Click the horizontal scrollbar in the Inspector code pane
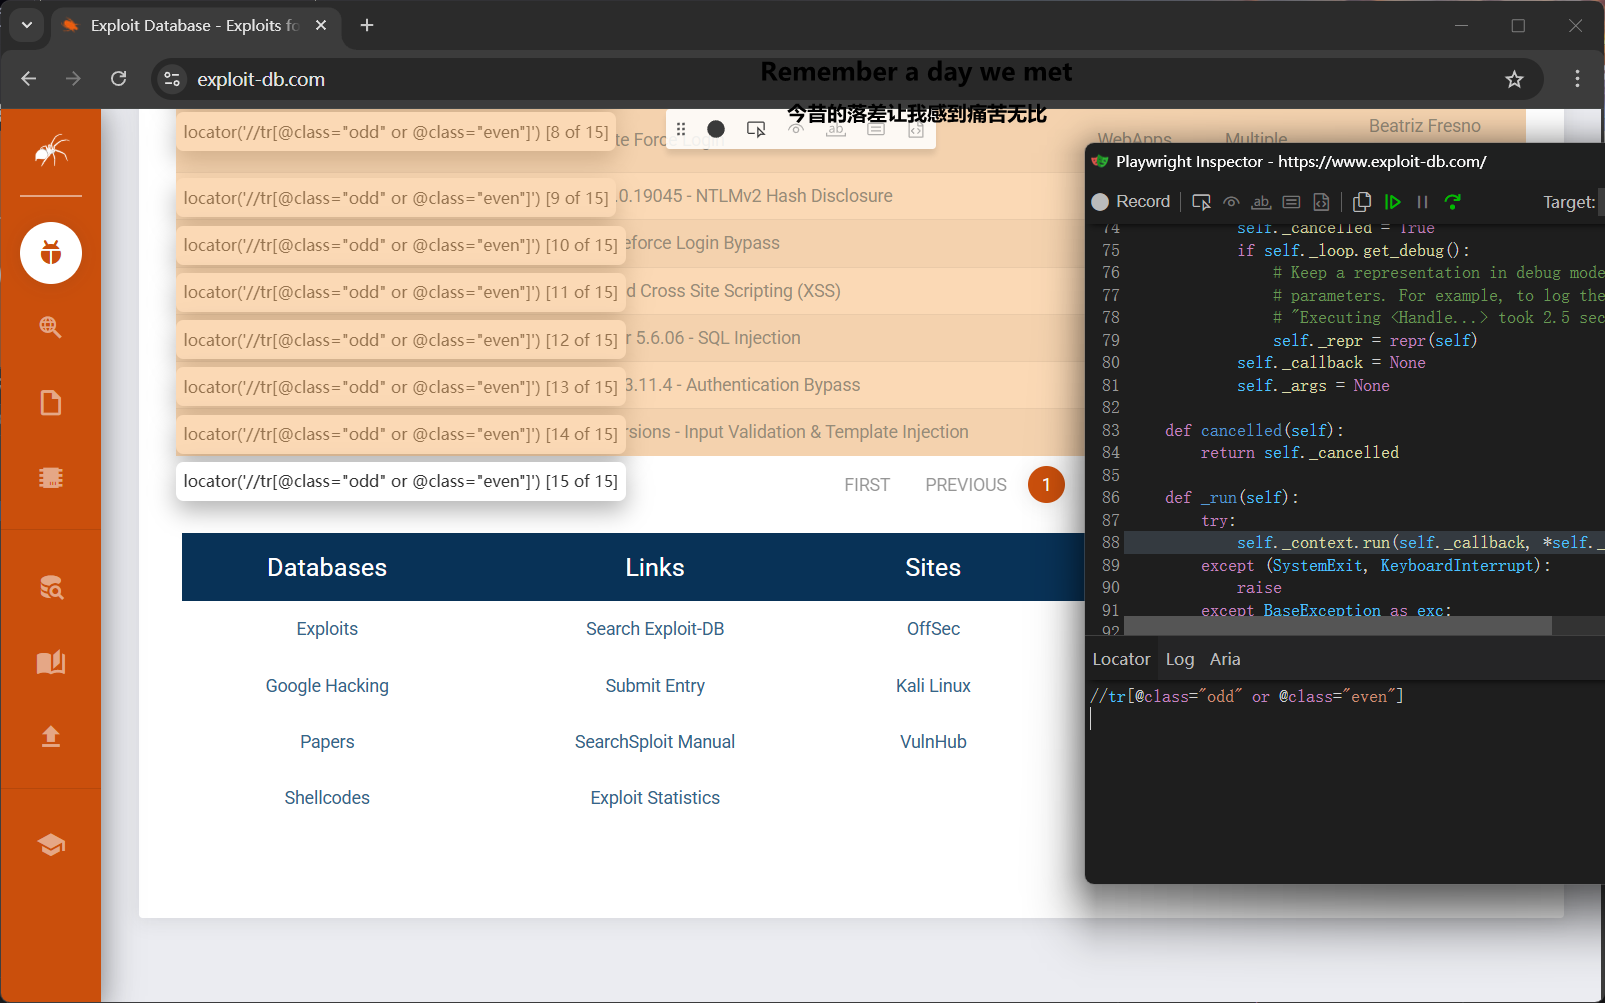1605x1003 pixels. 1338,625
